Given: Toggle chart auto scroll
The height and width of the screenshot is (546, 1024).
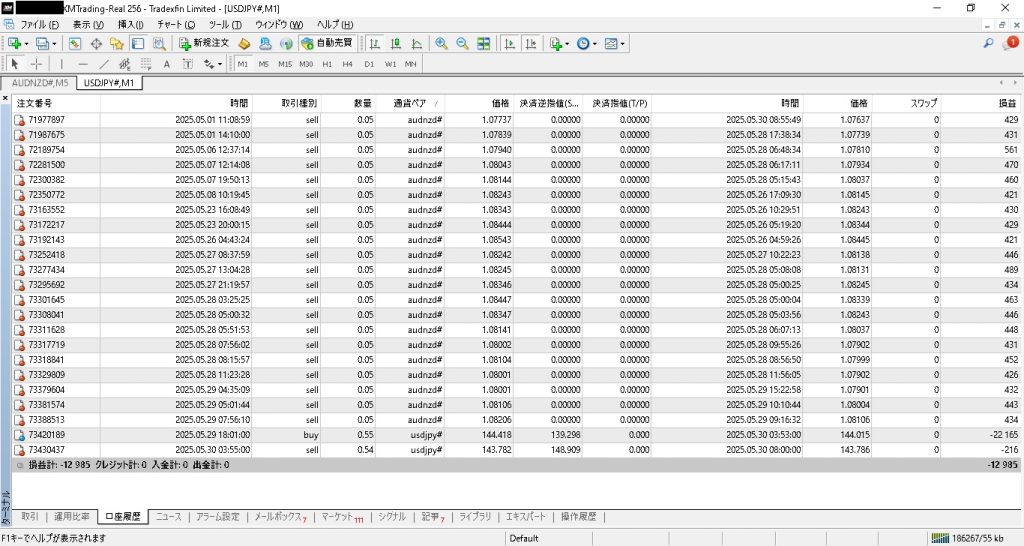Looking at the screenshot, I should (510, 44).
